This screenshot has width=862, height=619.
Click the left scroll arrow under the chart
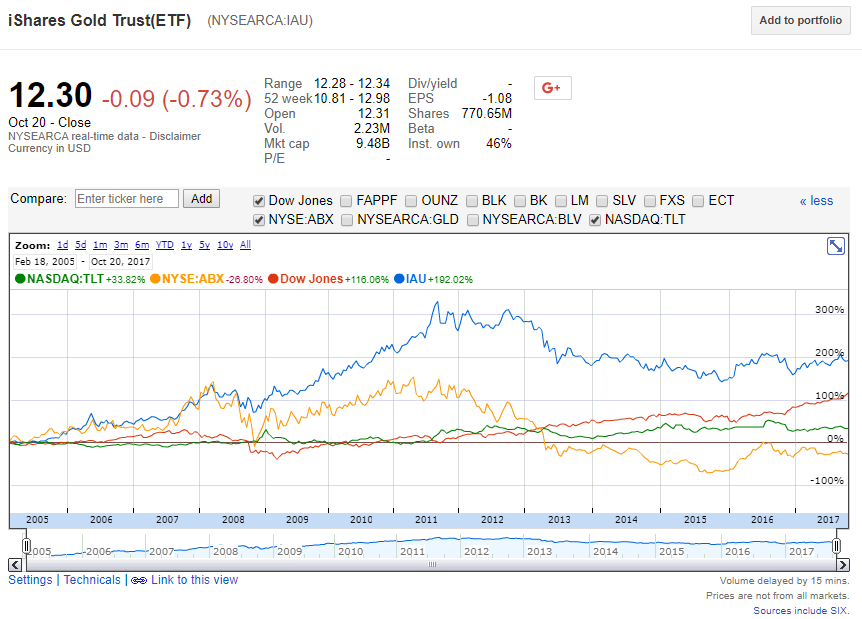[15, 565]
